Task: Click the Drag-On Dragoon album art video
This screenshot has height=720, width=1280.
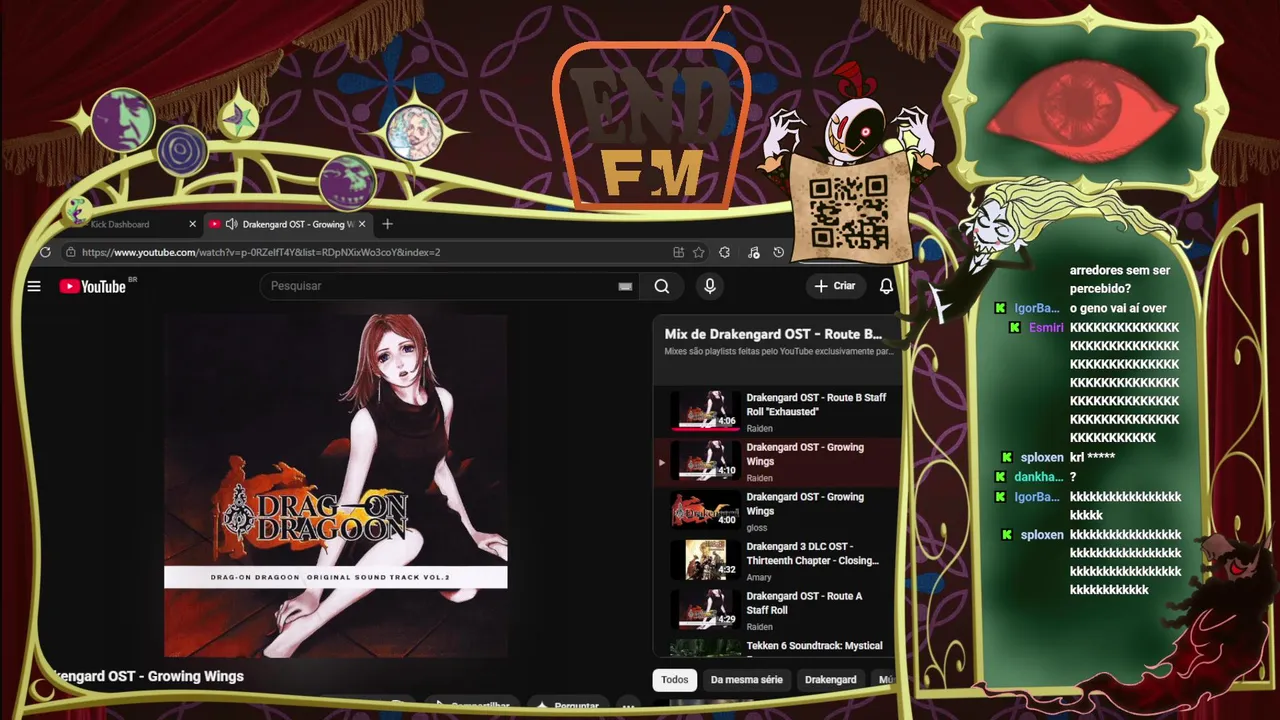Action: click(336, 486)
